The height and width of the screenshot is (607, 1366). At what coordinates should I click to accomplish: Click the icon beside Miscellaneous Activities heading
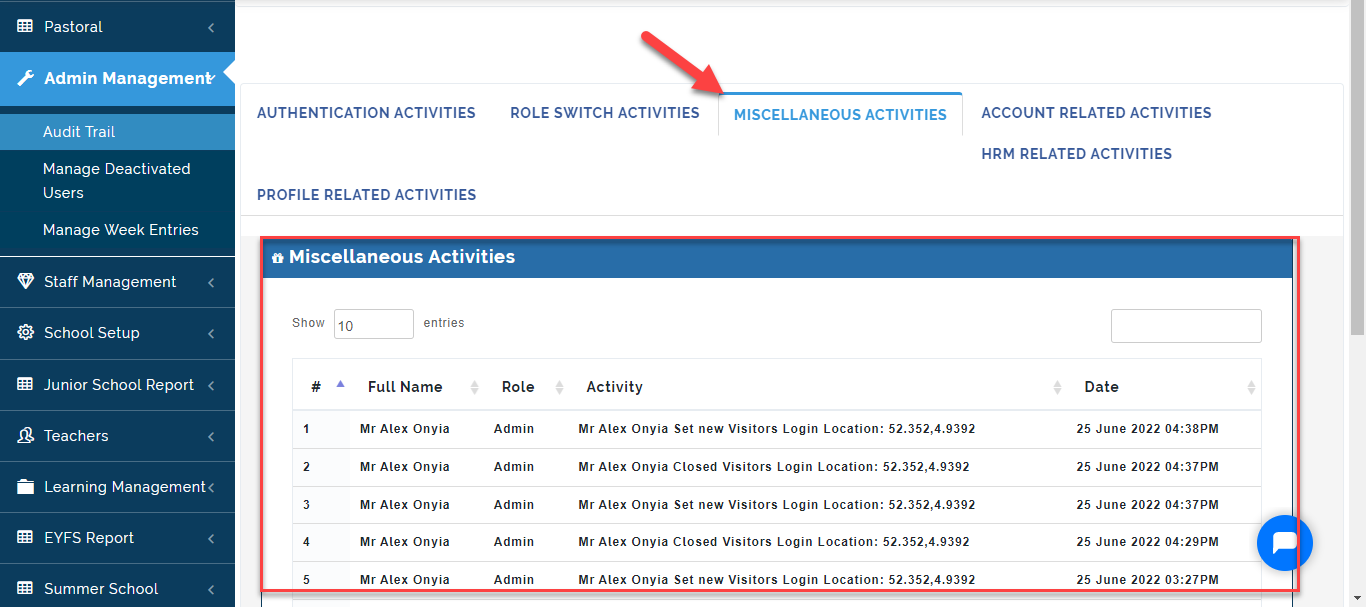278,258
